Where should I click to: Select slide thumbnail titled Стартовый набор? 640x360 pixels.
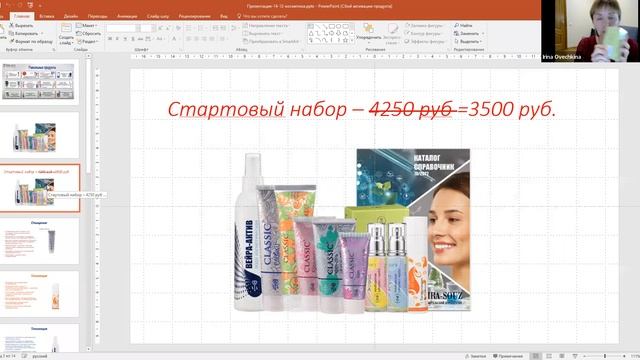pos(39,188)
